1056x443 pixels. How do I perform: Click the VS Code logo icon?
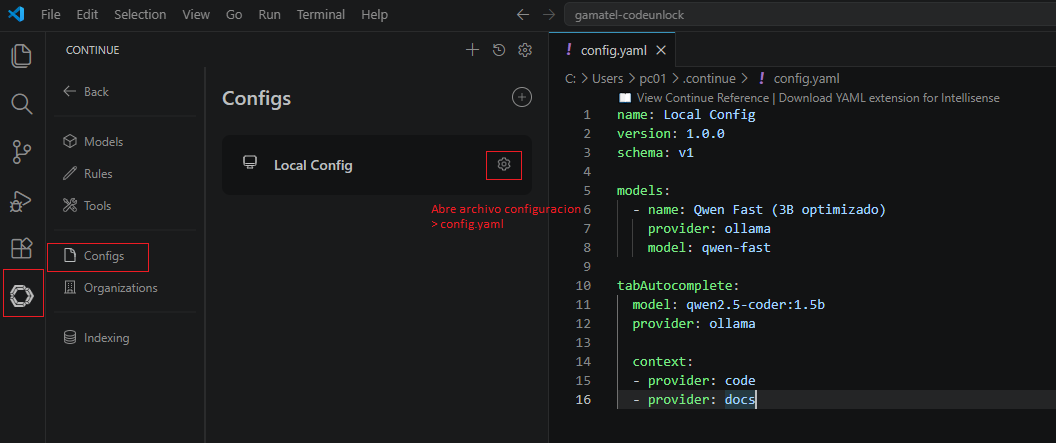pos(16,14)
